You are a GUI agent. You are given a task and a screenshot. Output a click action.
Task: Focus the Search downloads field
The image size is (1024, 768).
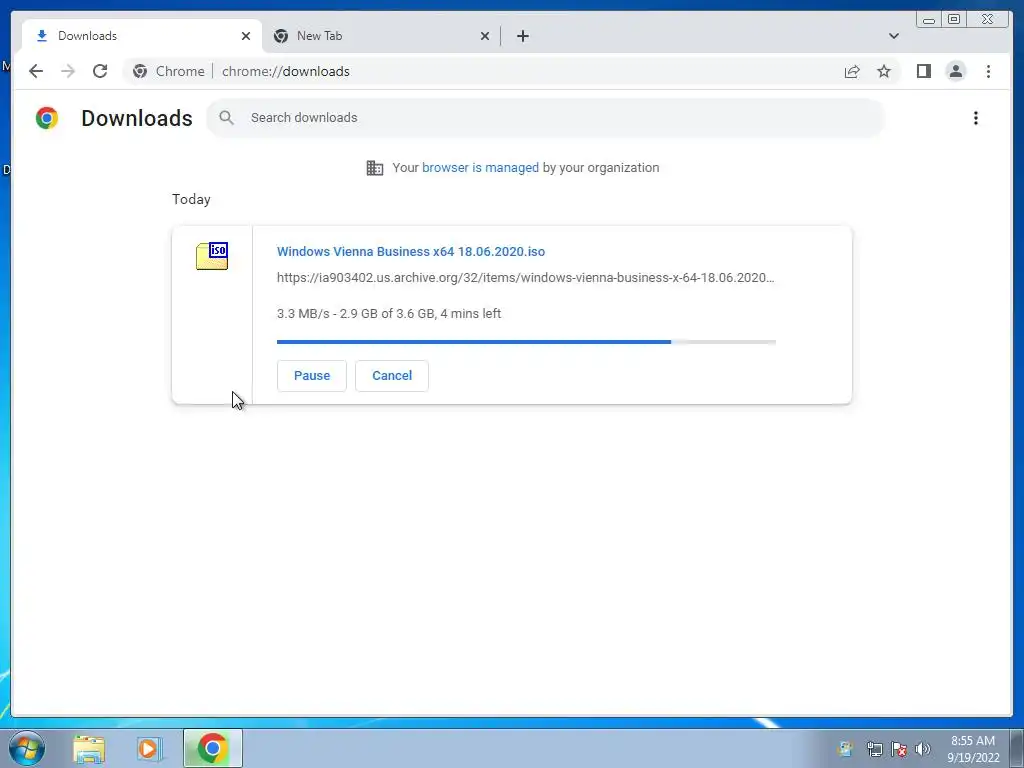pyautogui.click(x=545, y=118)
